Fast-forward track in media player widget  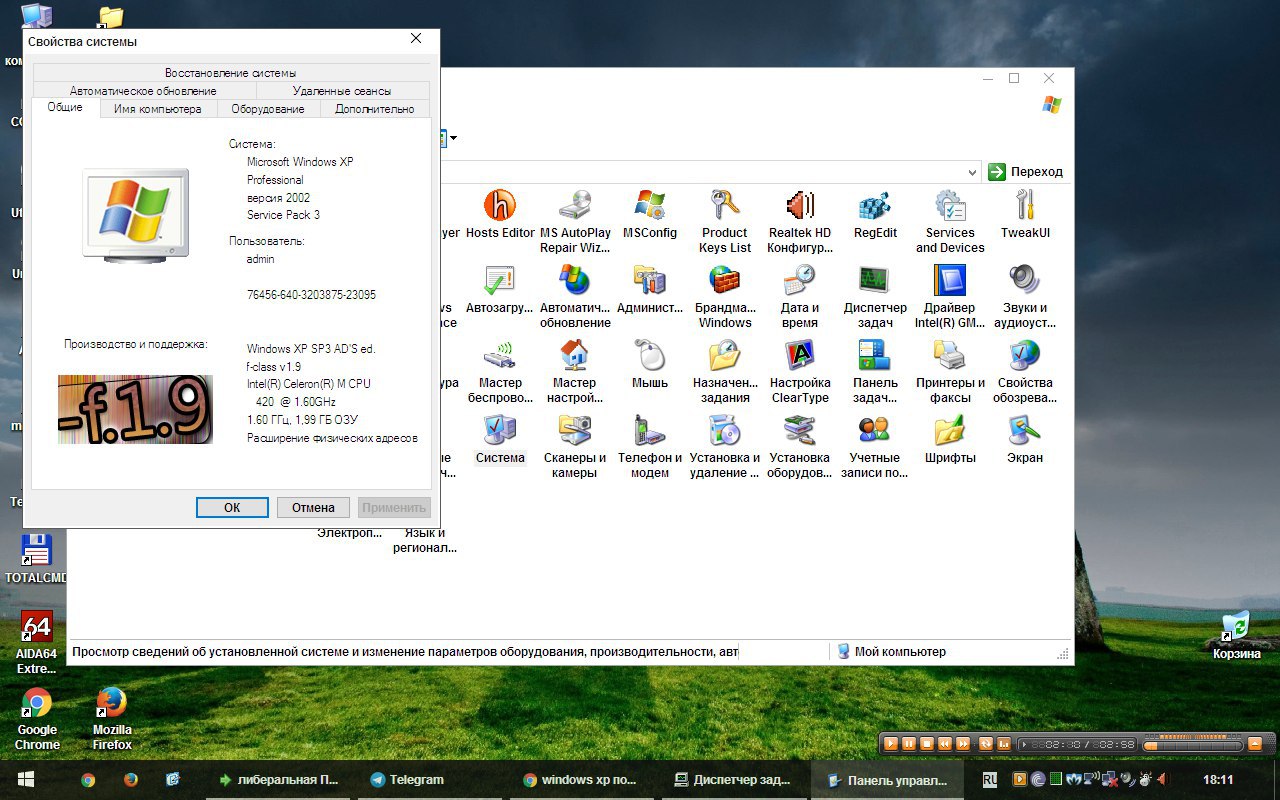[x=963, y=744]
